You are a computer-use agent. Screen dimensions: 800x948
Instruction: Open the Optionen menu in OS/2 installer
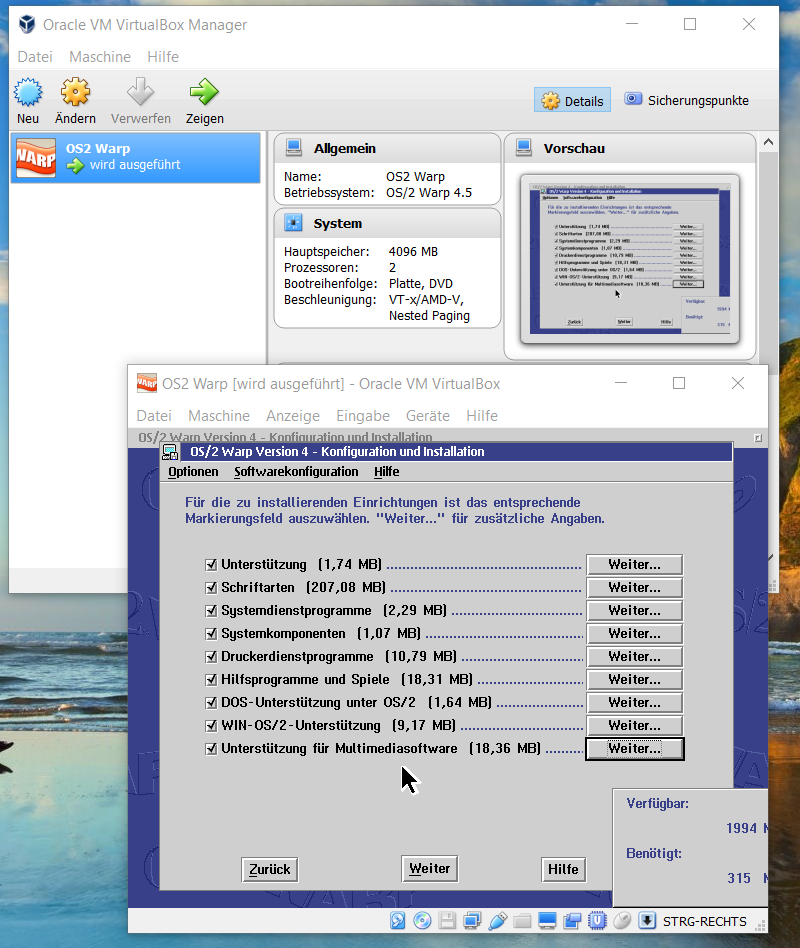coord(193,472)
